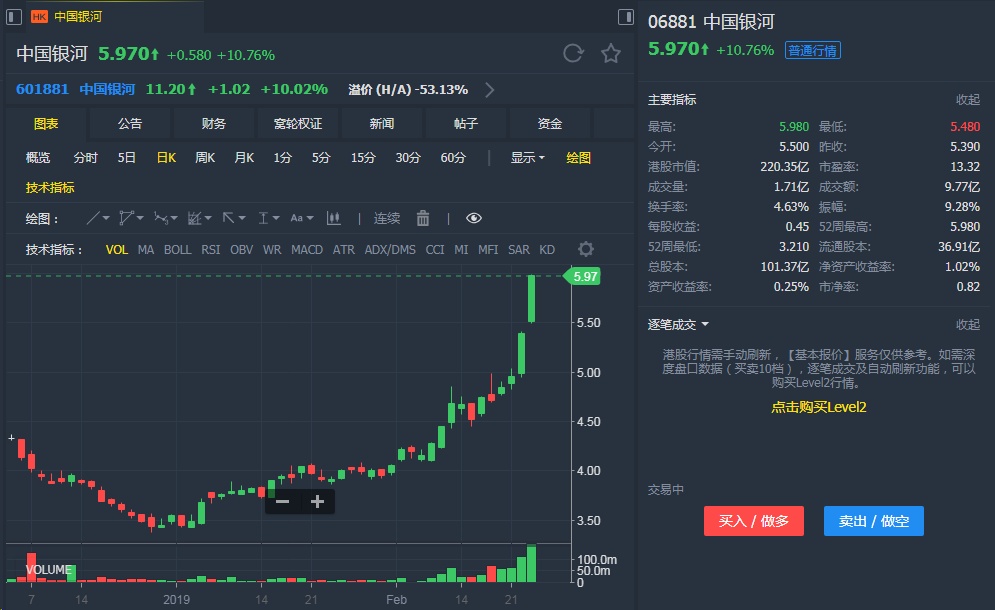Zoom out the chart with minus button

pyautogui.click(x=282, y=501)
